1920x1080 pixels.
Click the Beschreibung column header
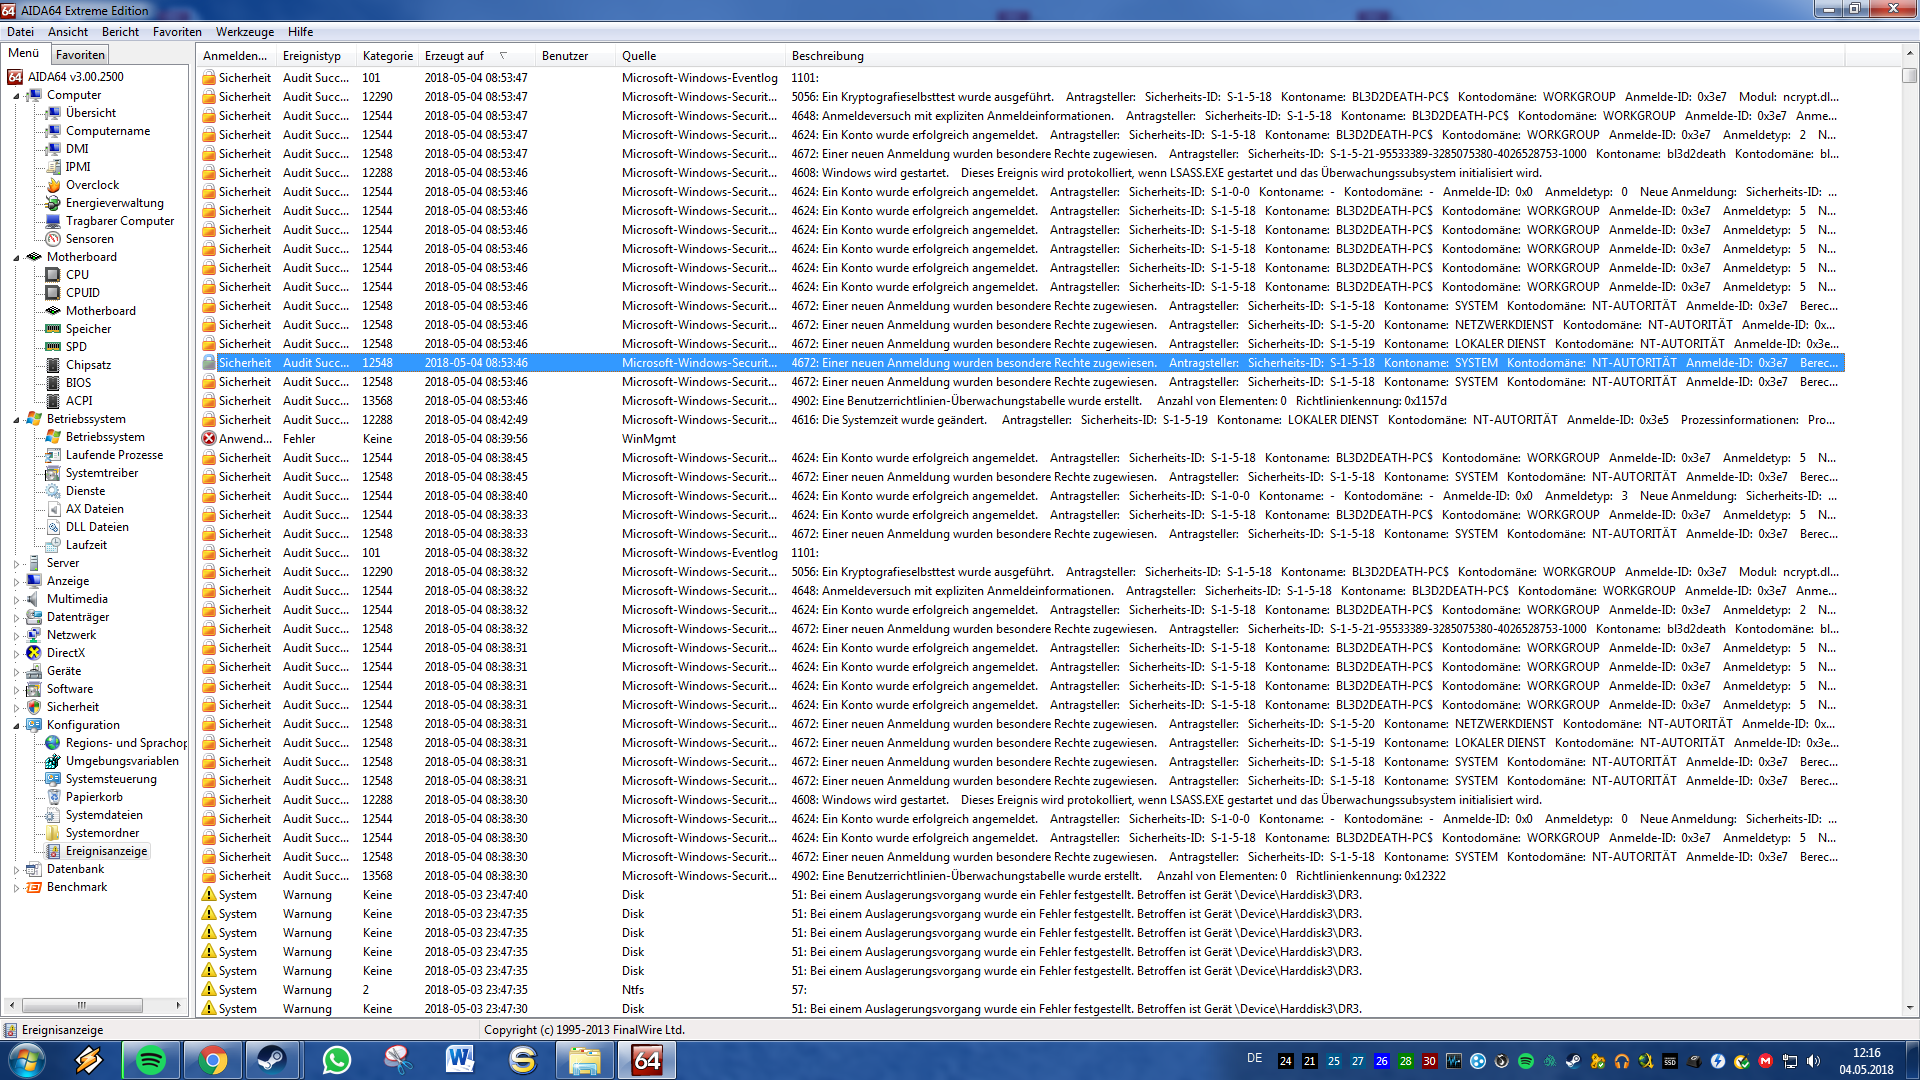point(827,56)
